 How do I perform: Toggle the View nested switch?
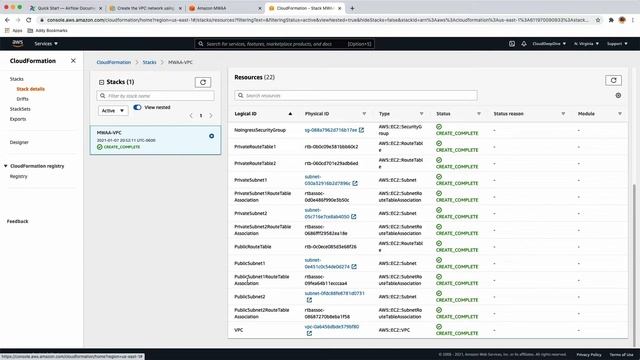[x=137, y=107]
